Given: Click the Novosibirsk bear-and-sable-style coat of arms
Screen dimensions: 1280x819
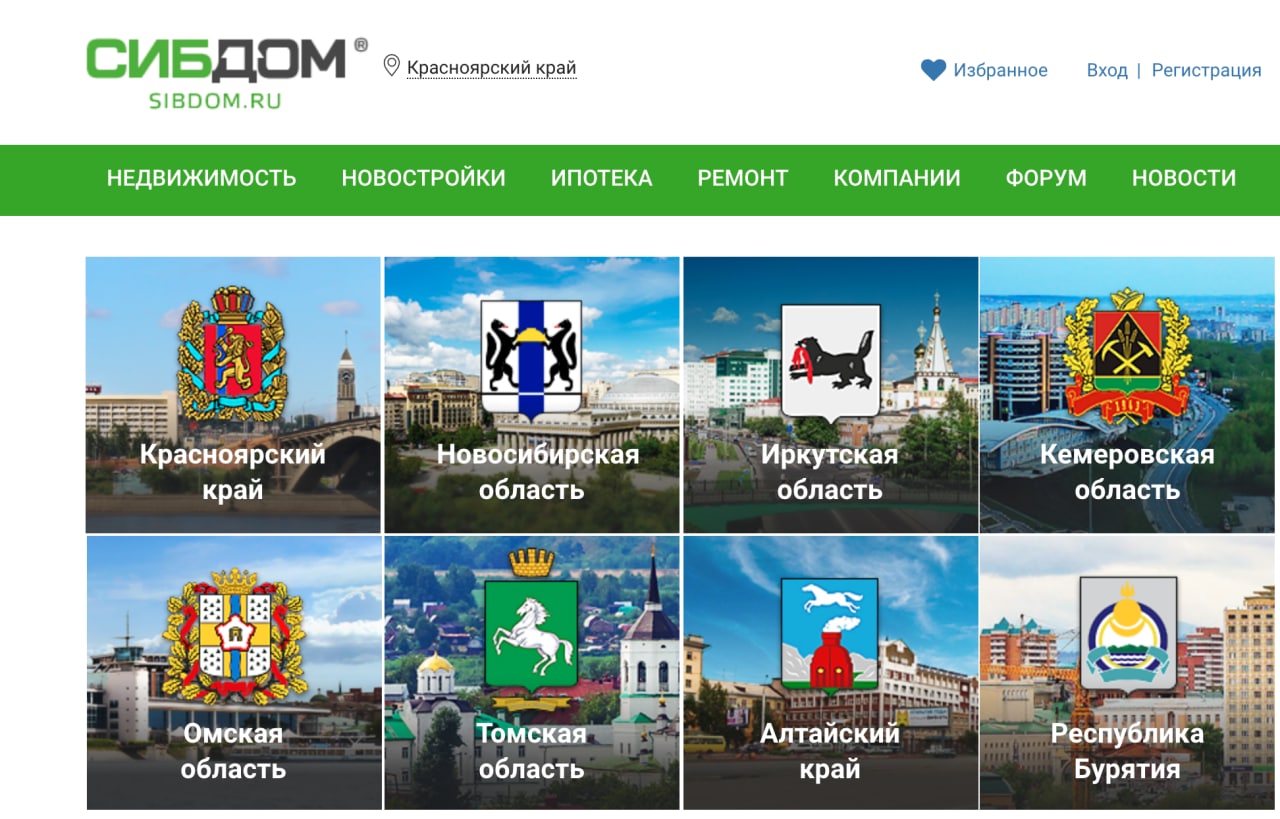Looking at the screenshot, I should [x=531, y=357].
